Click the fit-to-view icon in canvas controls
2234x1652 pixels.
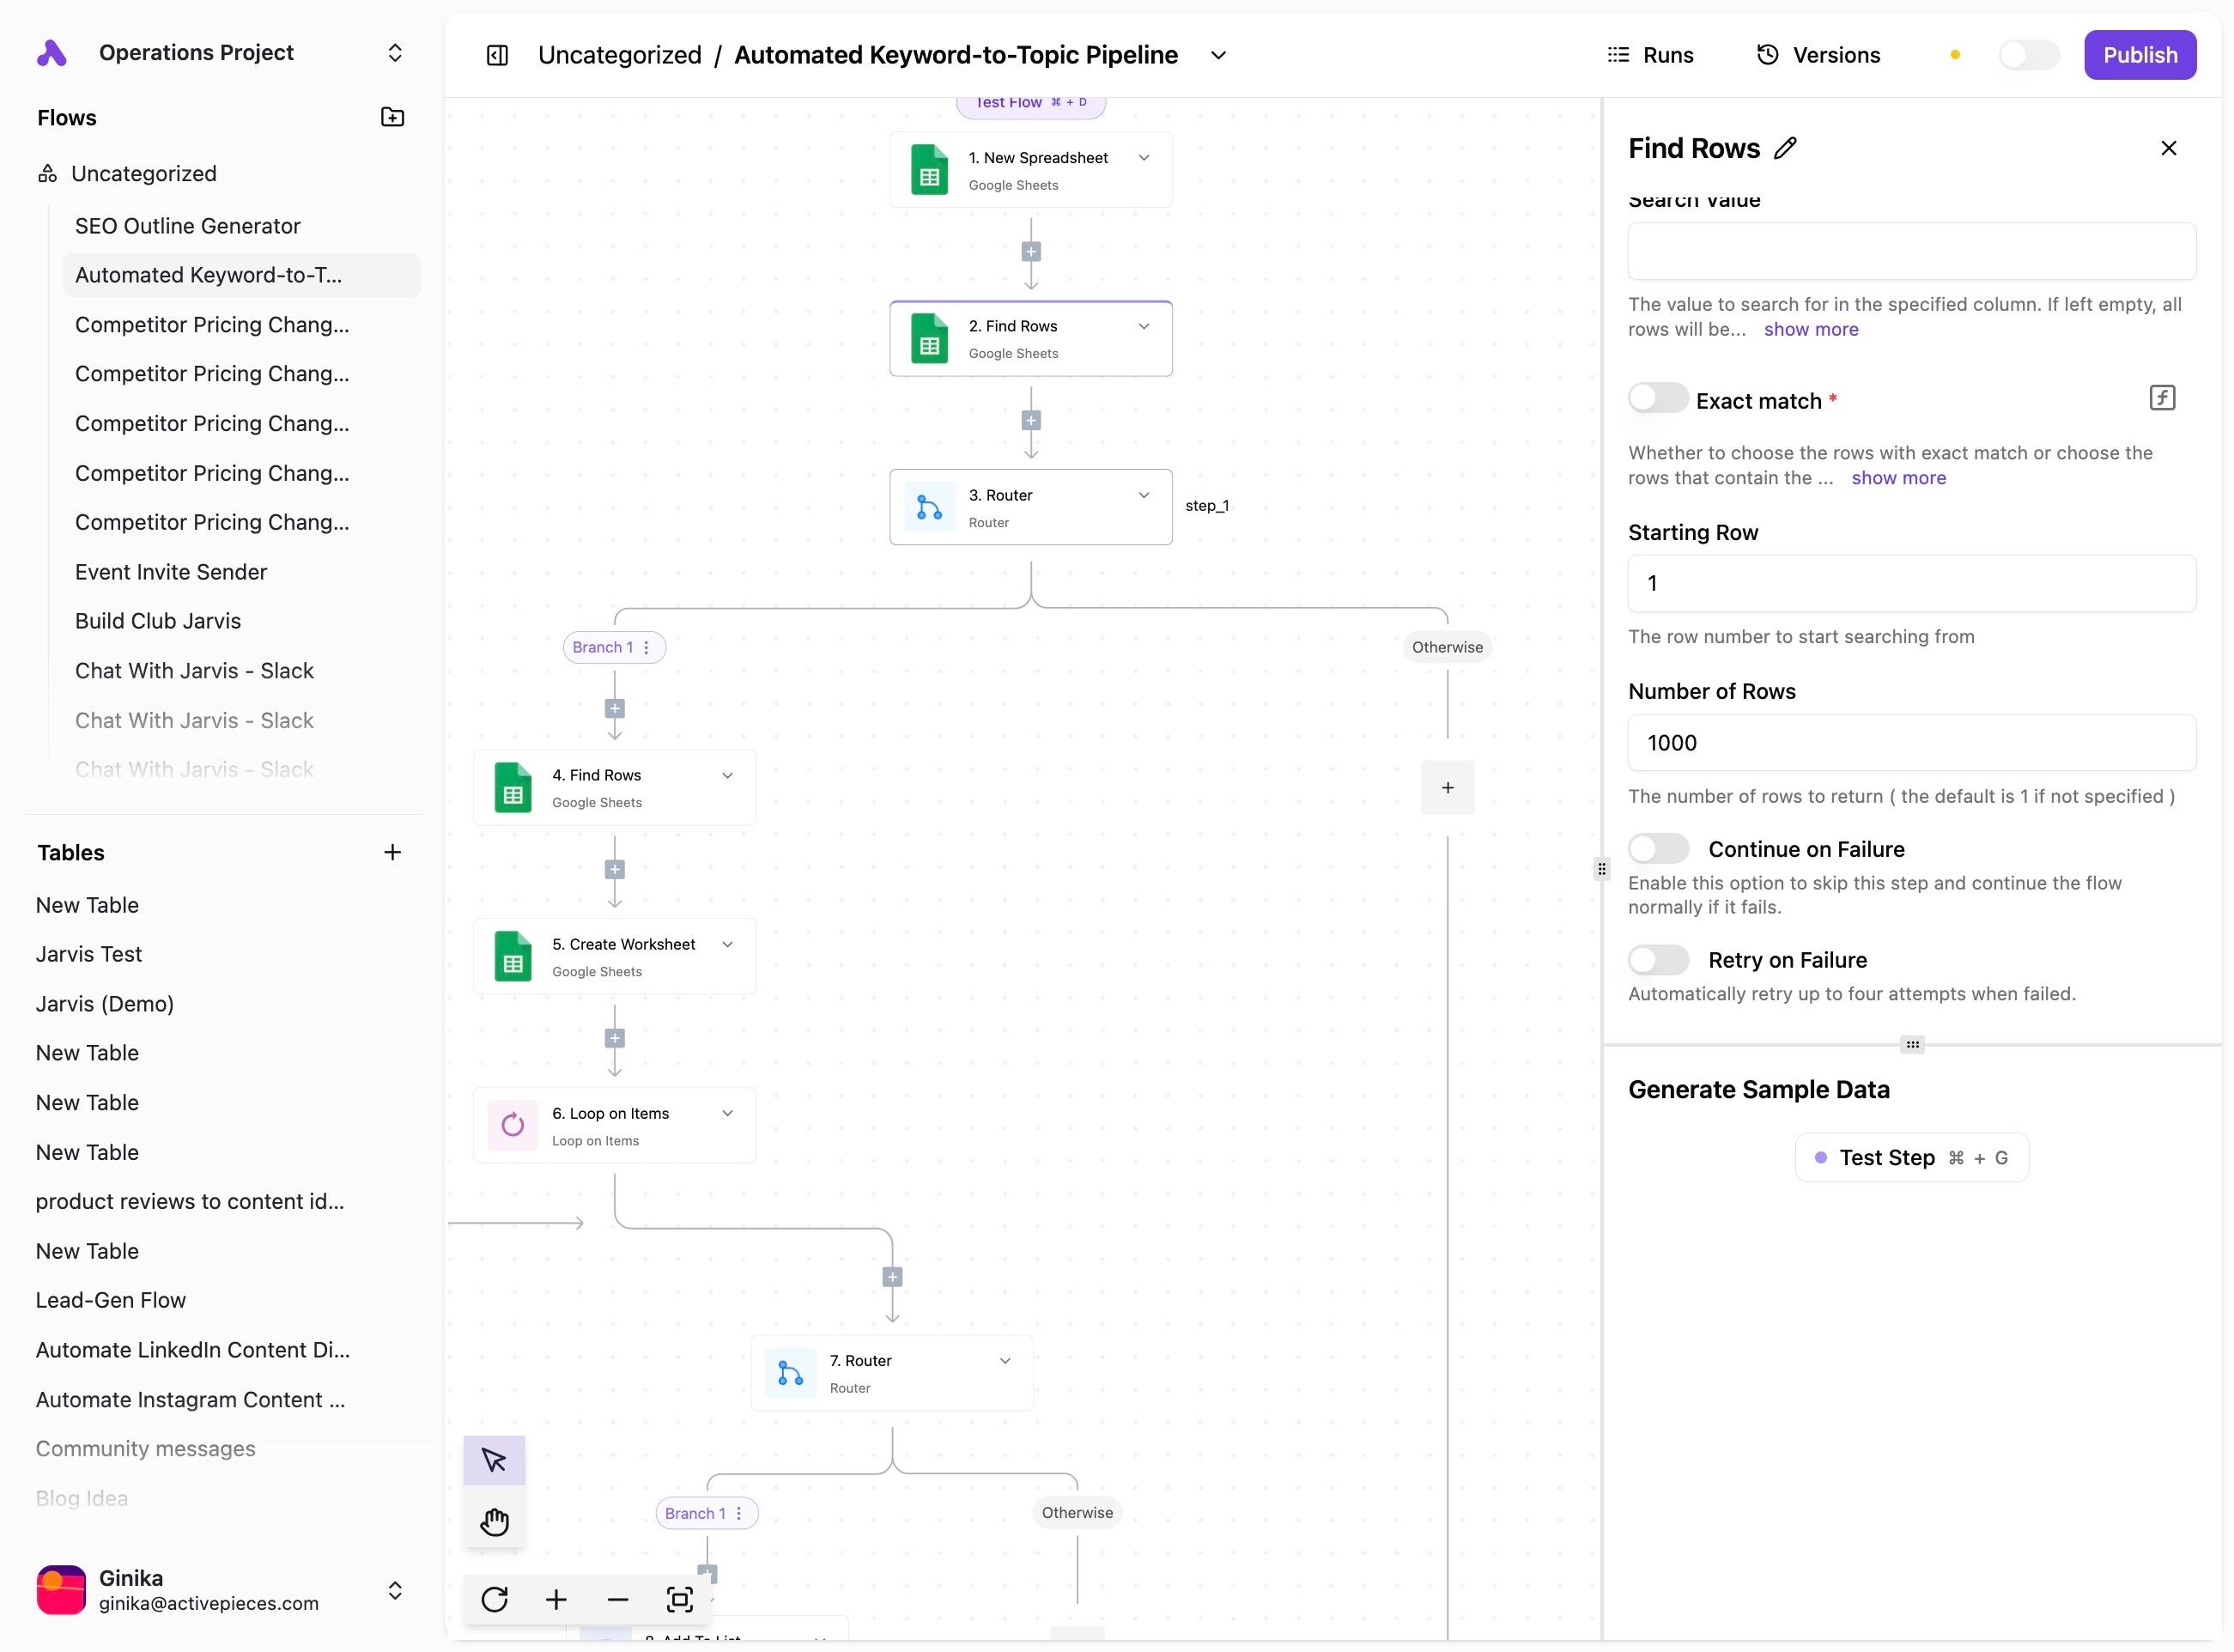click(679, 1599)
